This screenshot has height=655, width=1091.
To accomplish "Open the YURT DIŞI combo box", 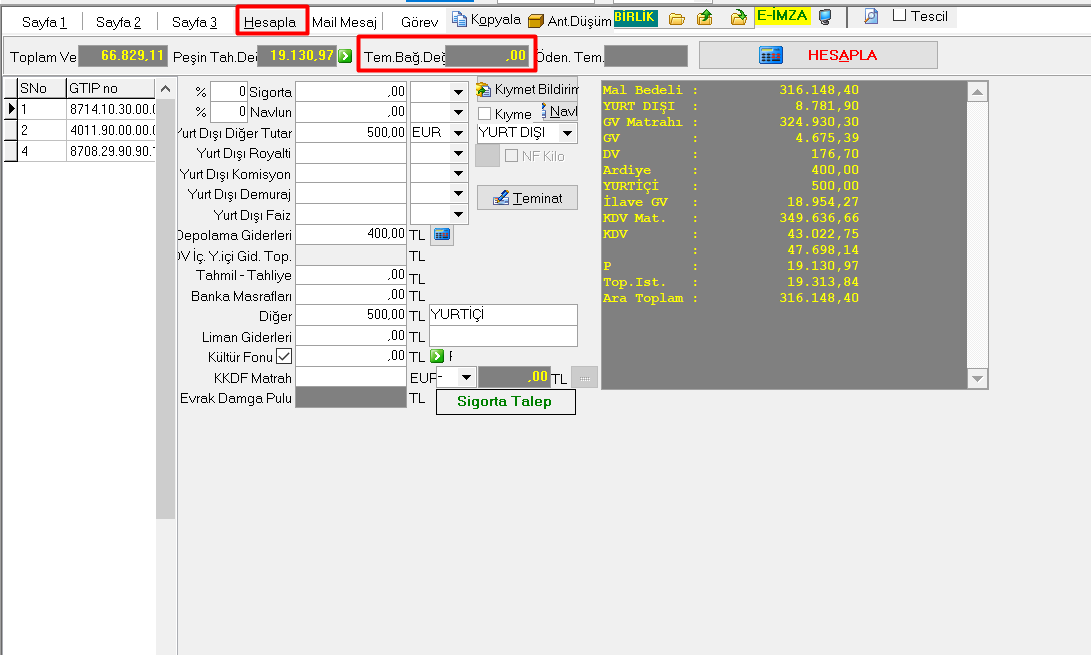I will click(x=568, y=133).
